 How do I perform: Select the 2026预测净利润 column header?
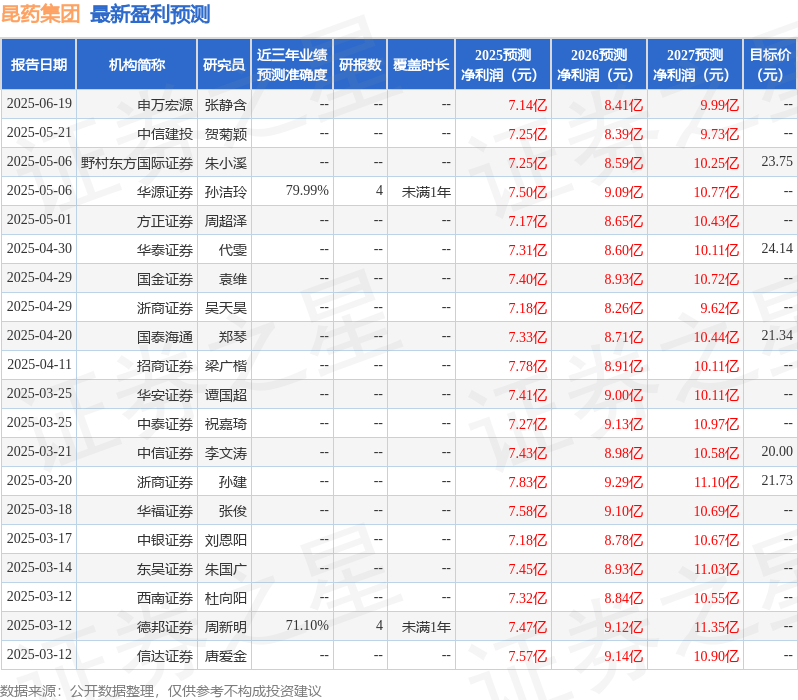click(599, 64)
